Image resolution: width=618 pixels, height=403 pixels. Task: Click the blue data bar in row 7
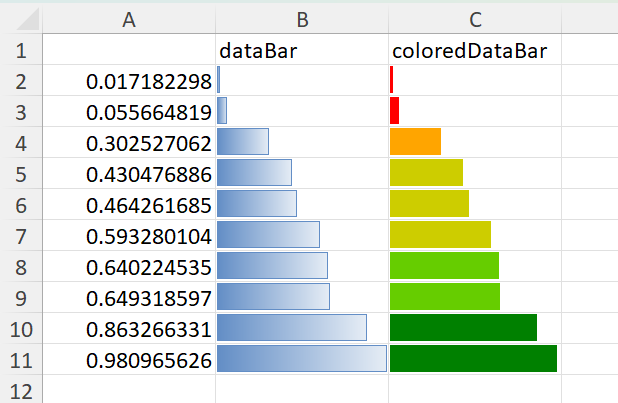point(268,235)
